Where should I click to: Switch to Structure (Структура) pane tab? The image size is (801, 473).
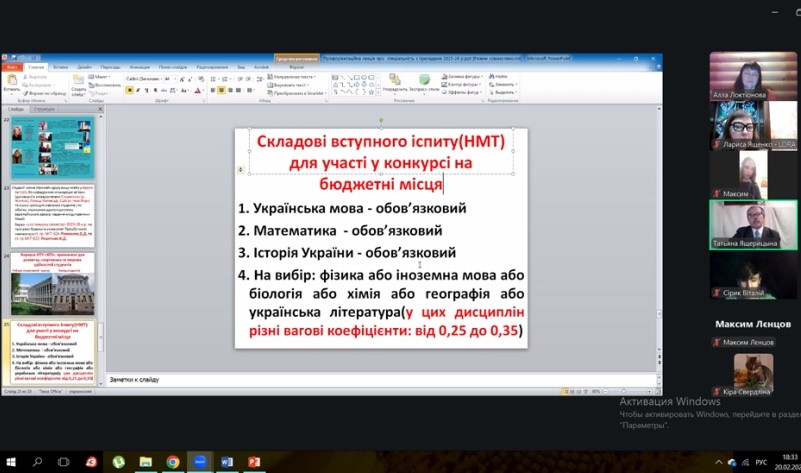pos(44,109)
